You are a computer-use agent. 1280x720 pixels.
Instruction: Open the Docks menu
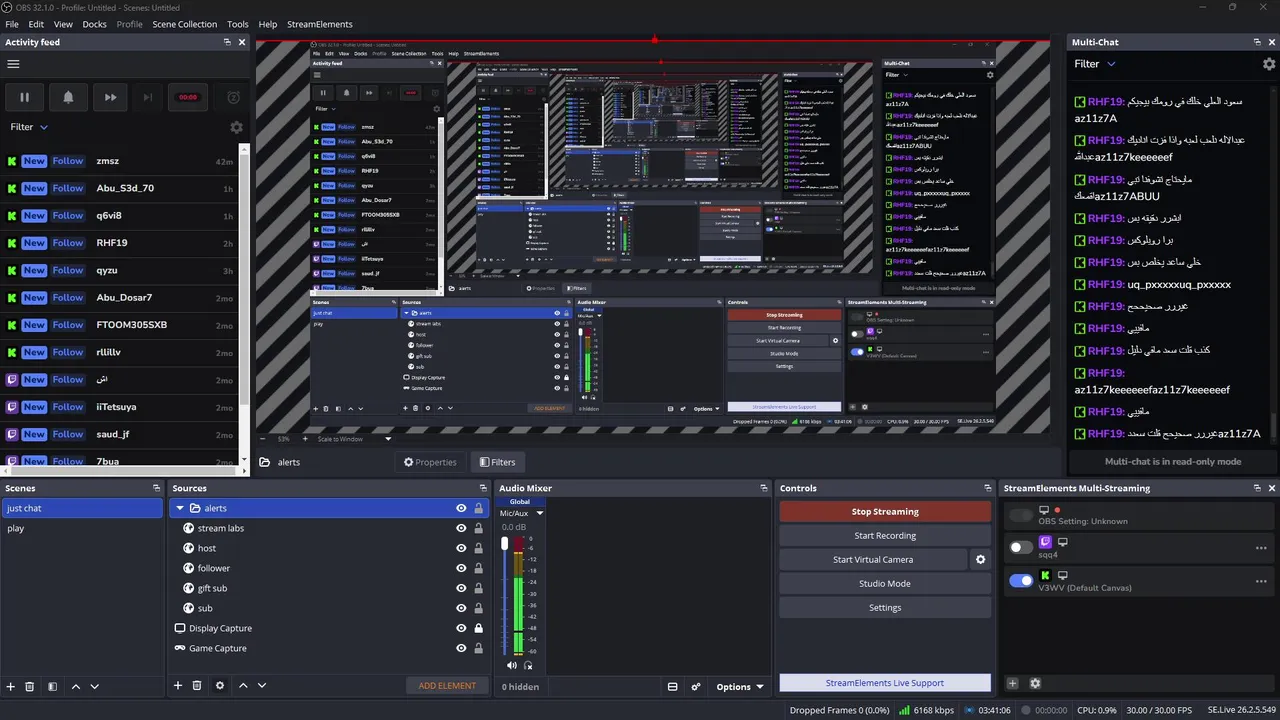point(94,24)
